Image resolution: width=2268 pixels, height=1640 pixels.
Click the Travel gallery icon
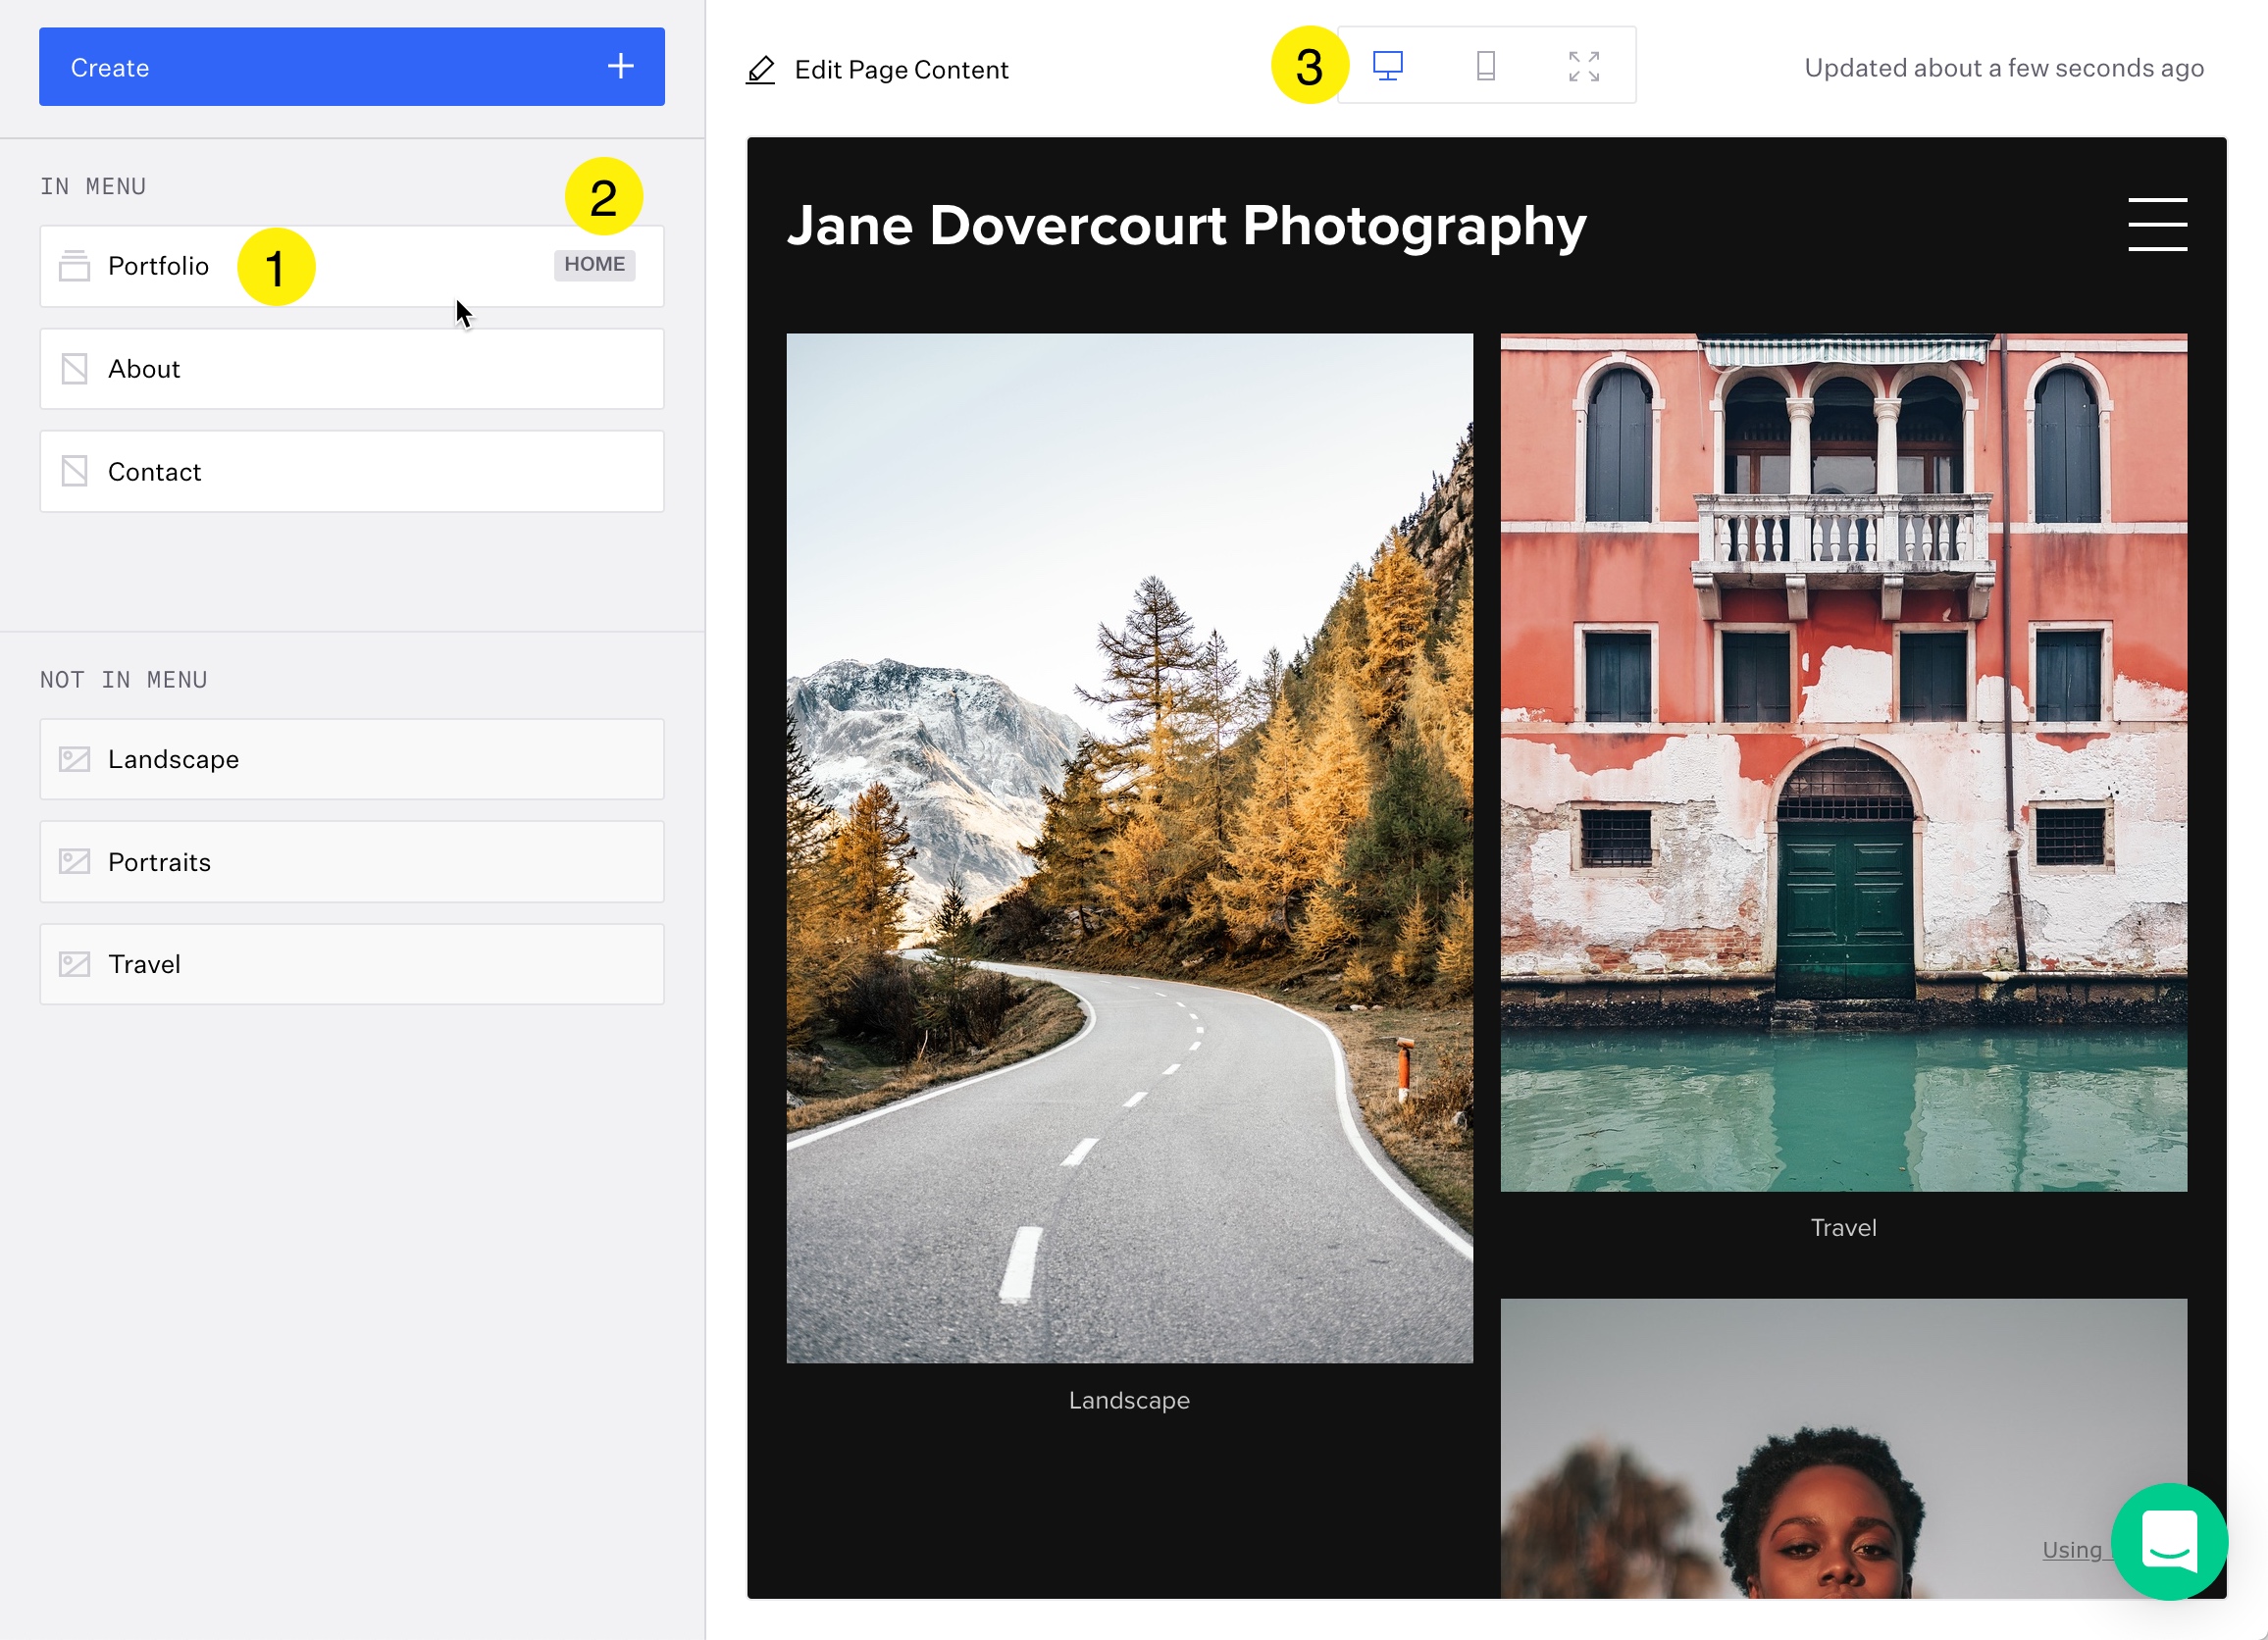(74, 964)
